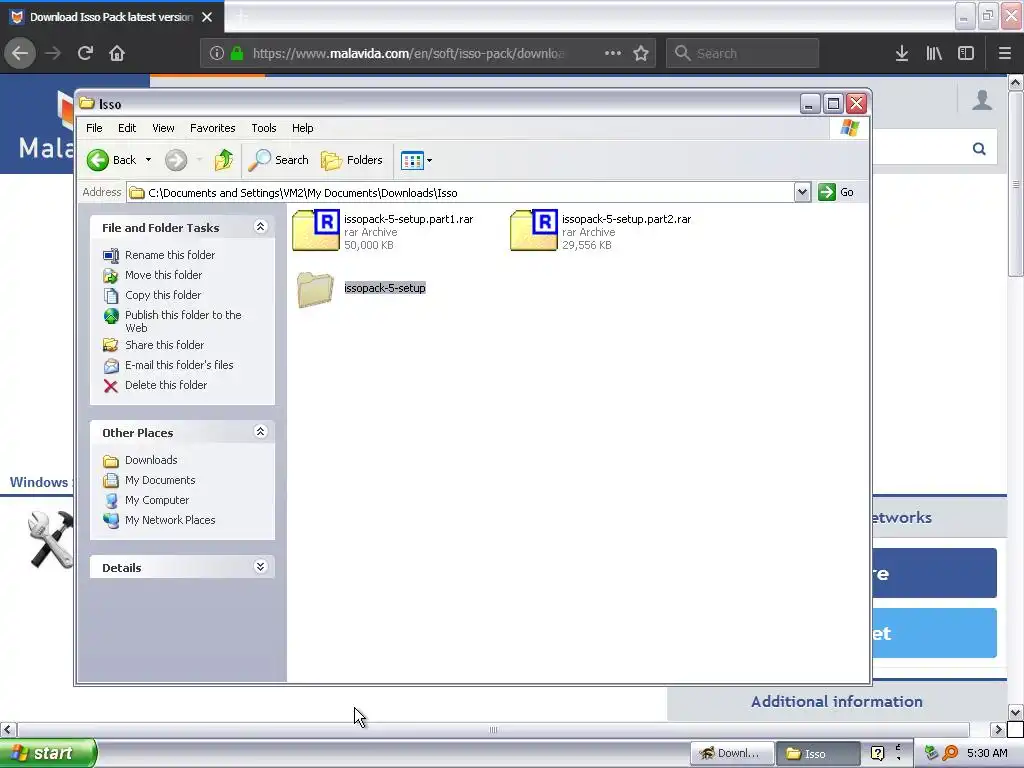Click the issopack-5-setup folder name
Screen dimensions: 1024x768
(385, 288)
